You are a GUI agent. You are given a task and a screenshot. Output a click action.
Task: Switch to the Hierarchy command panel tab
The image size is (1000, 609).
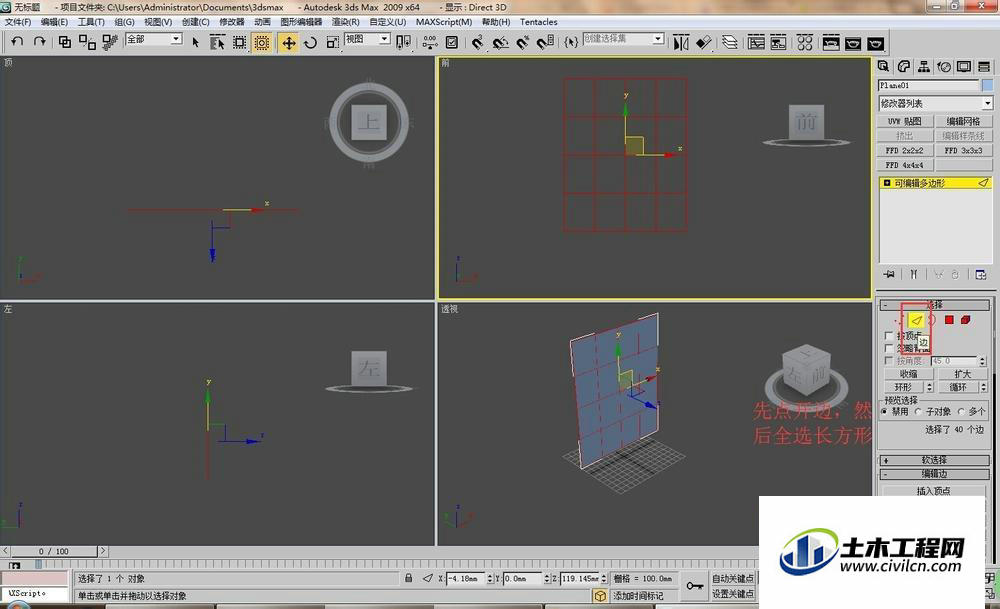(923, 66)
